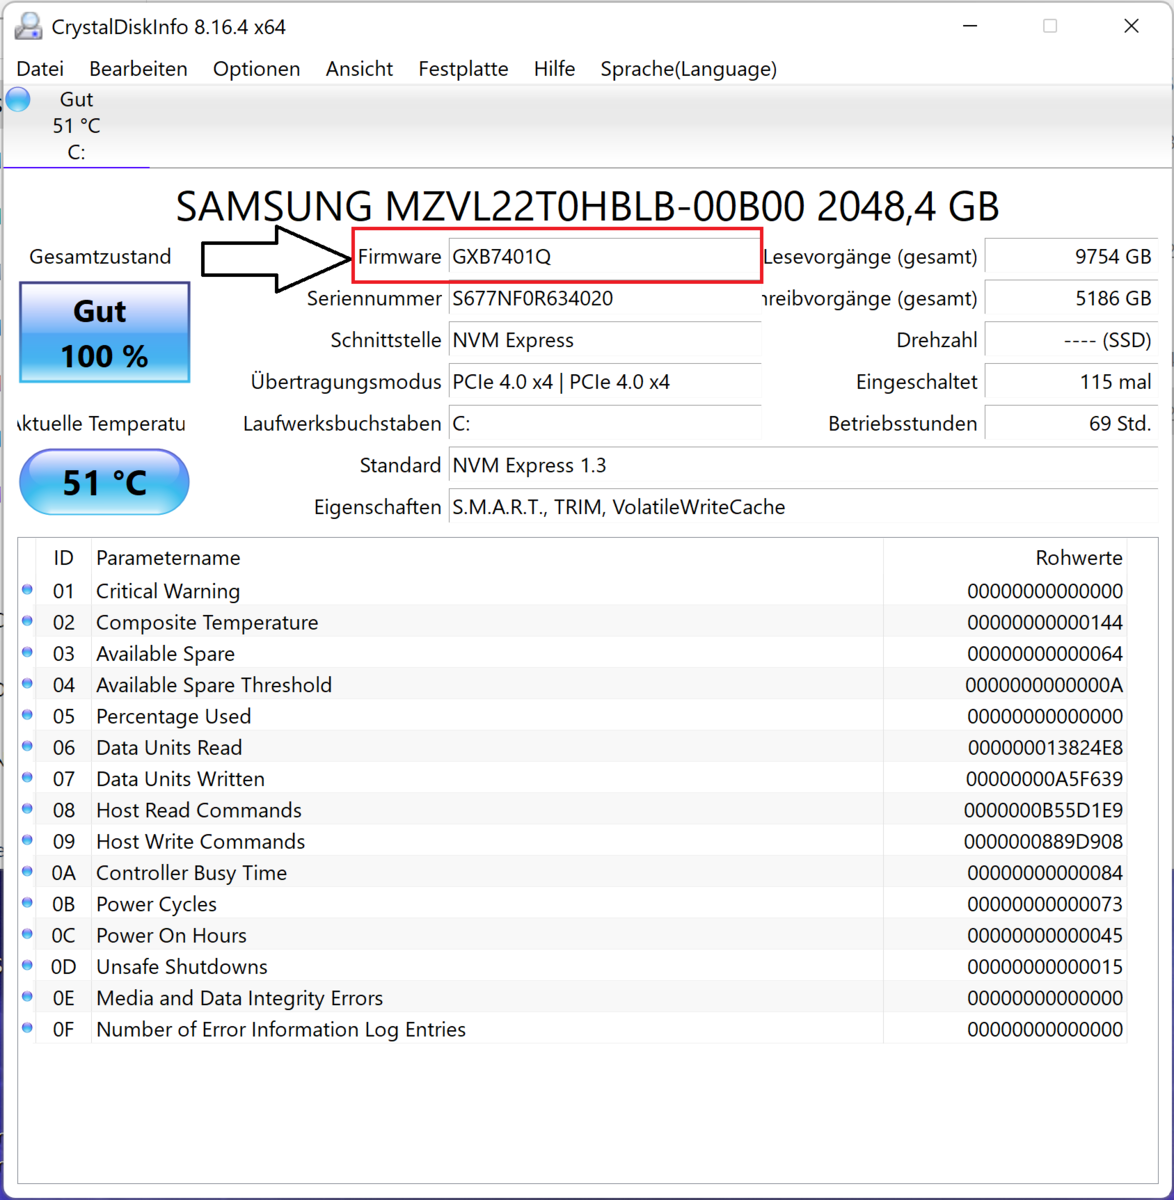Screen dimensions: 1174x1200
Task: Select Number of Error Information Log Entries row
Action: [x=572, y=1029]
